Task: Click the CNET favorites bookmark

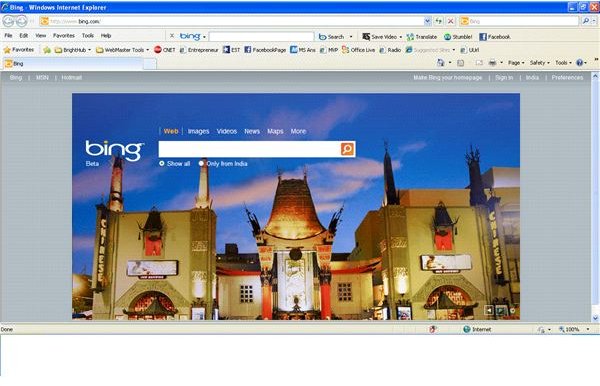Action: (x=165, y=50)
